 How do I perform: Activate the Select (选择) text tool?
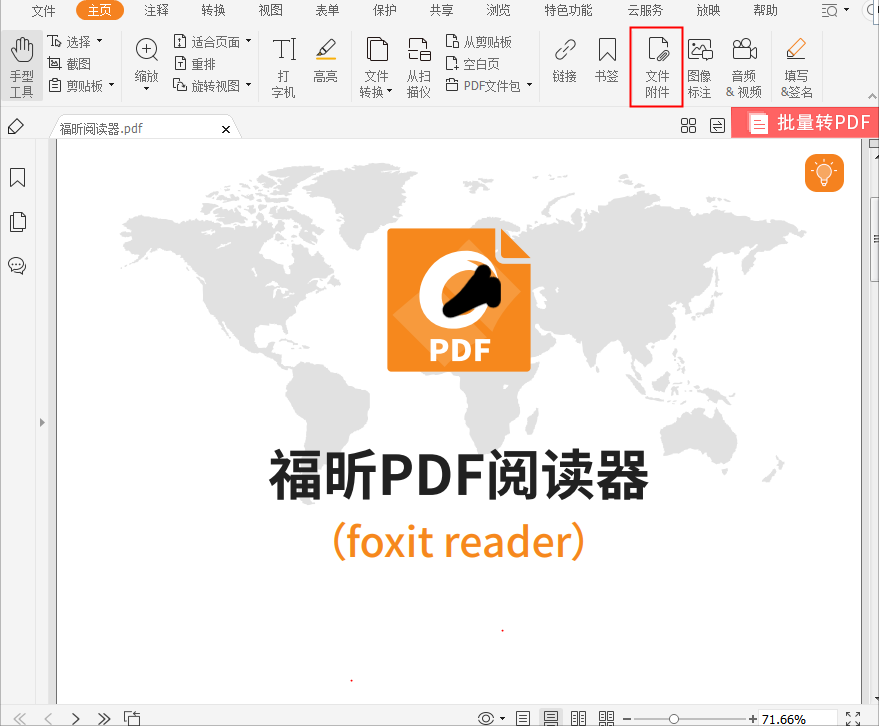(69, 42)
